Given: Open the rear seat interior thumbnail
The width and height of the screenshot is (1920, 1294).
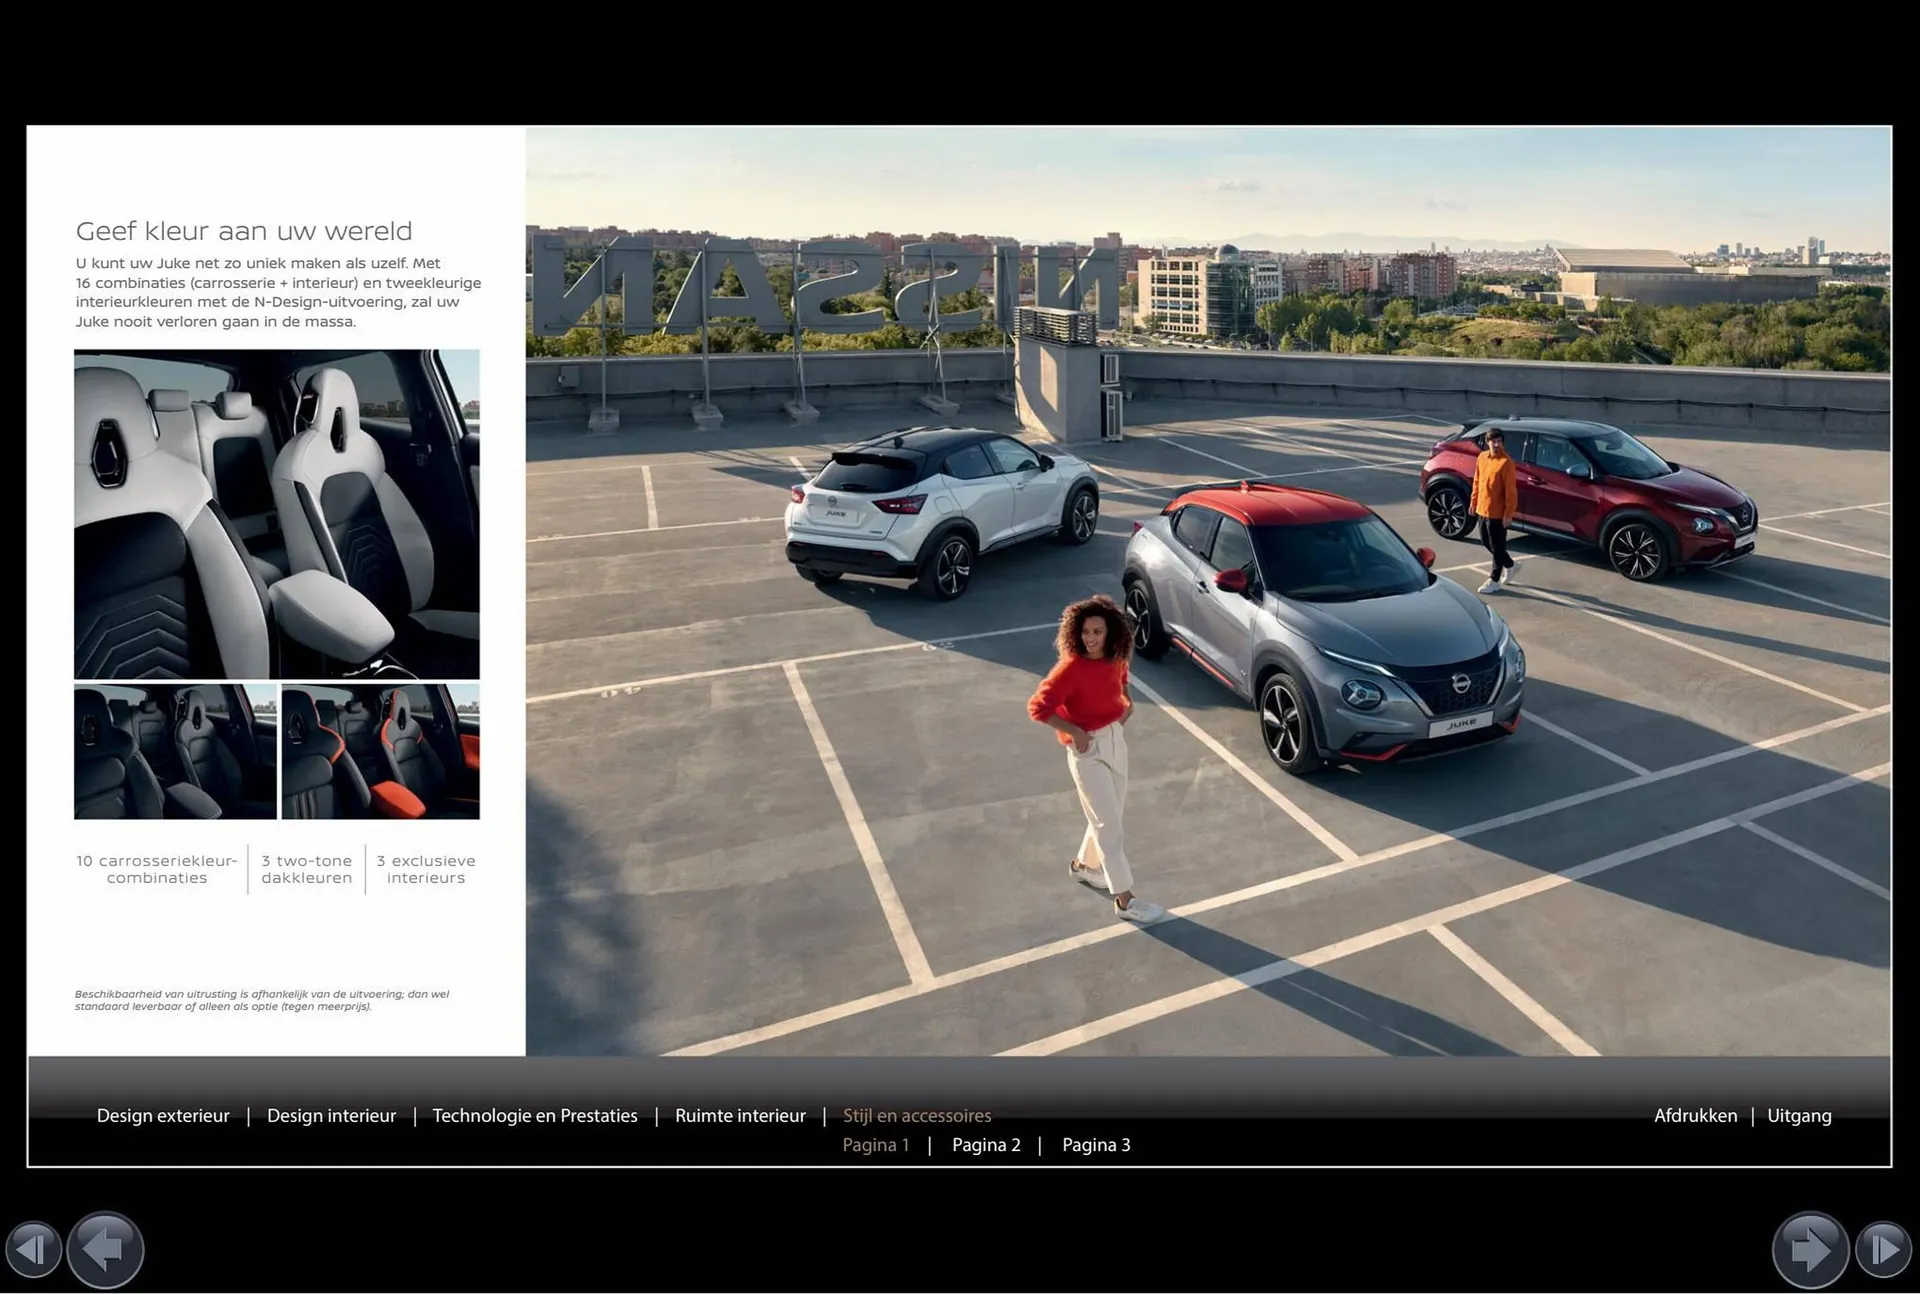Looking at the screenshot, I should (175, 752).
